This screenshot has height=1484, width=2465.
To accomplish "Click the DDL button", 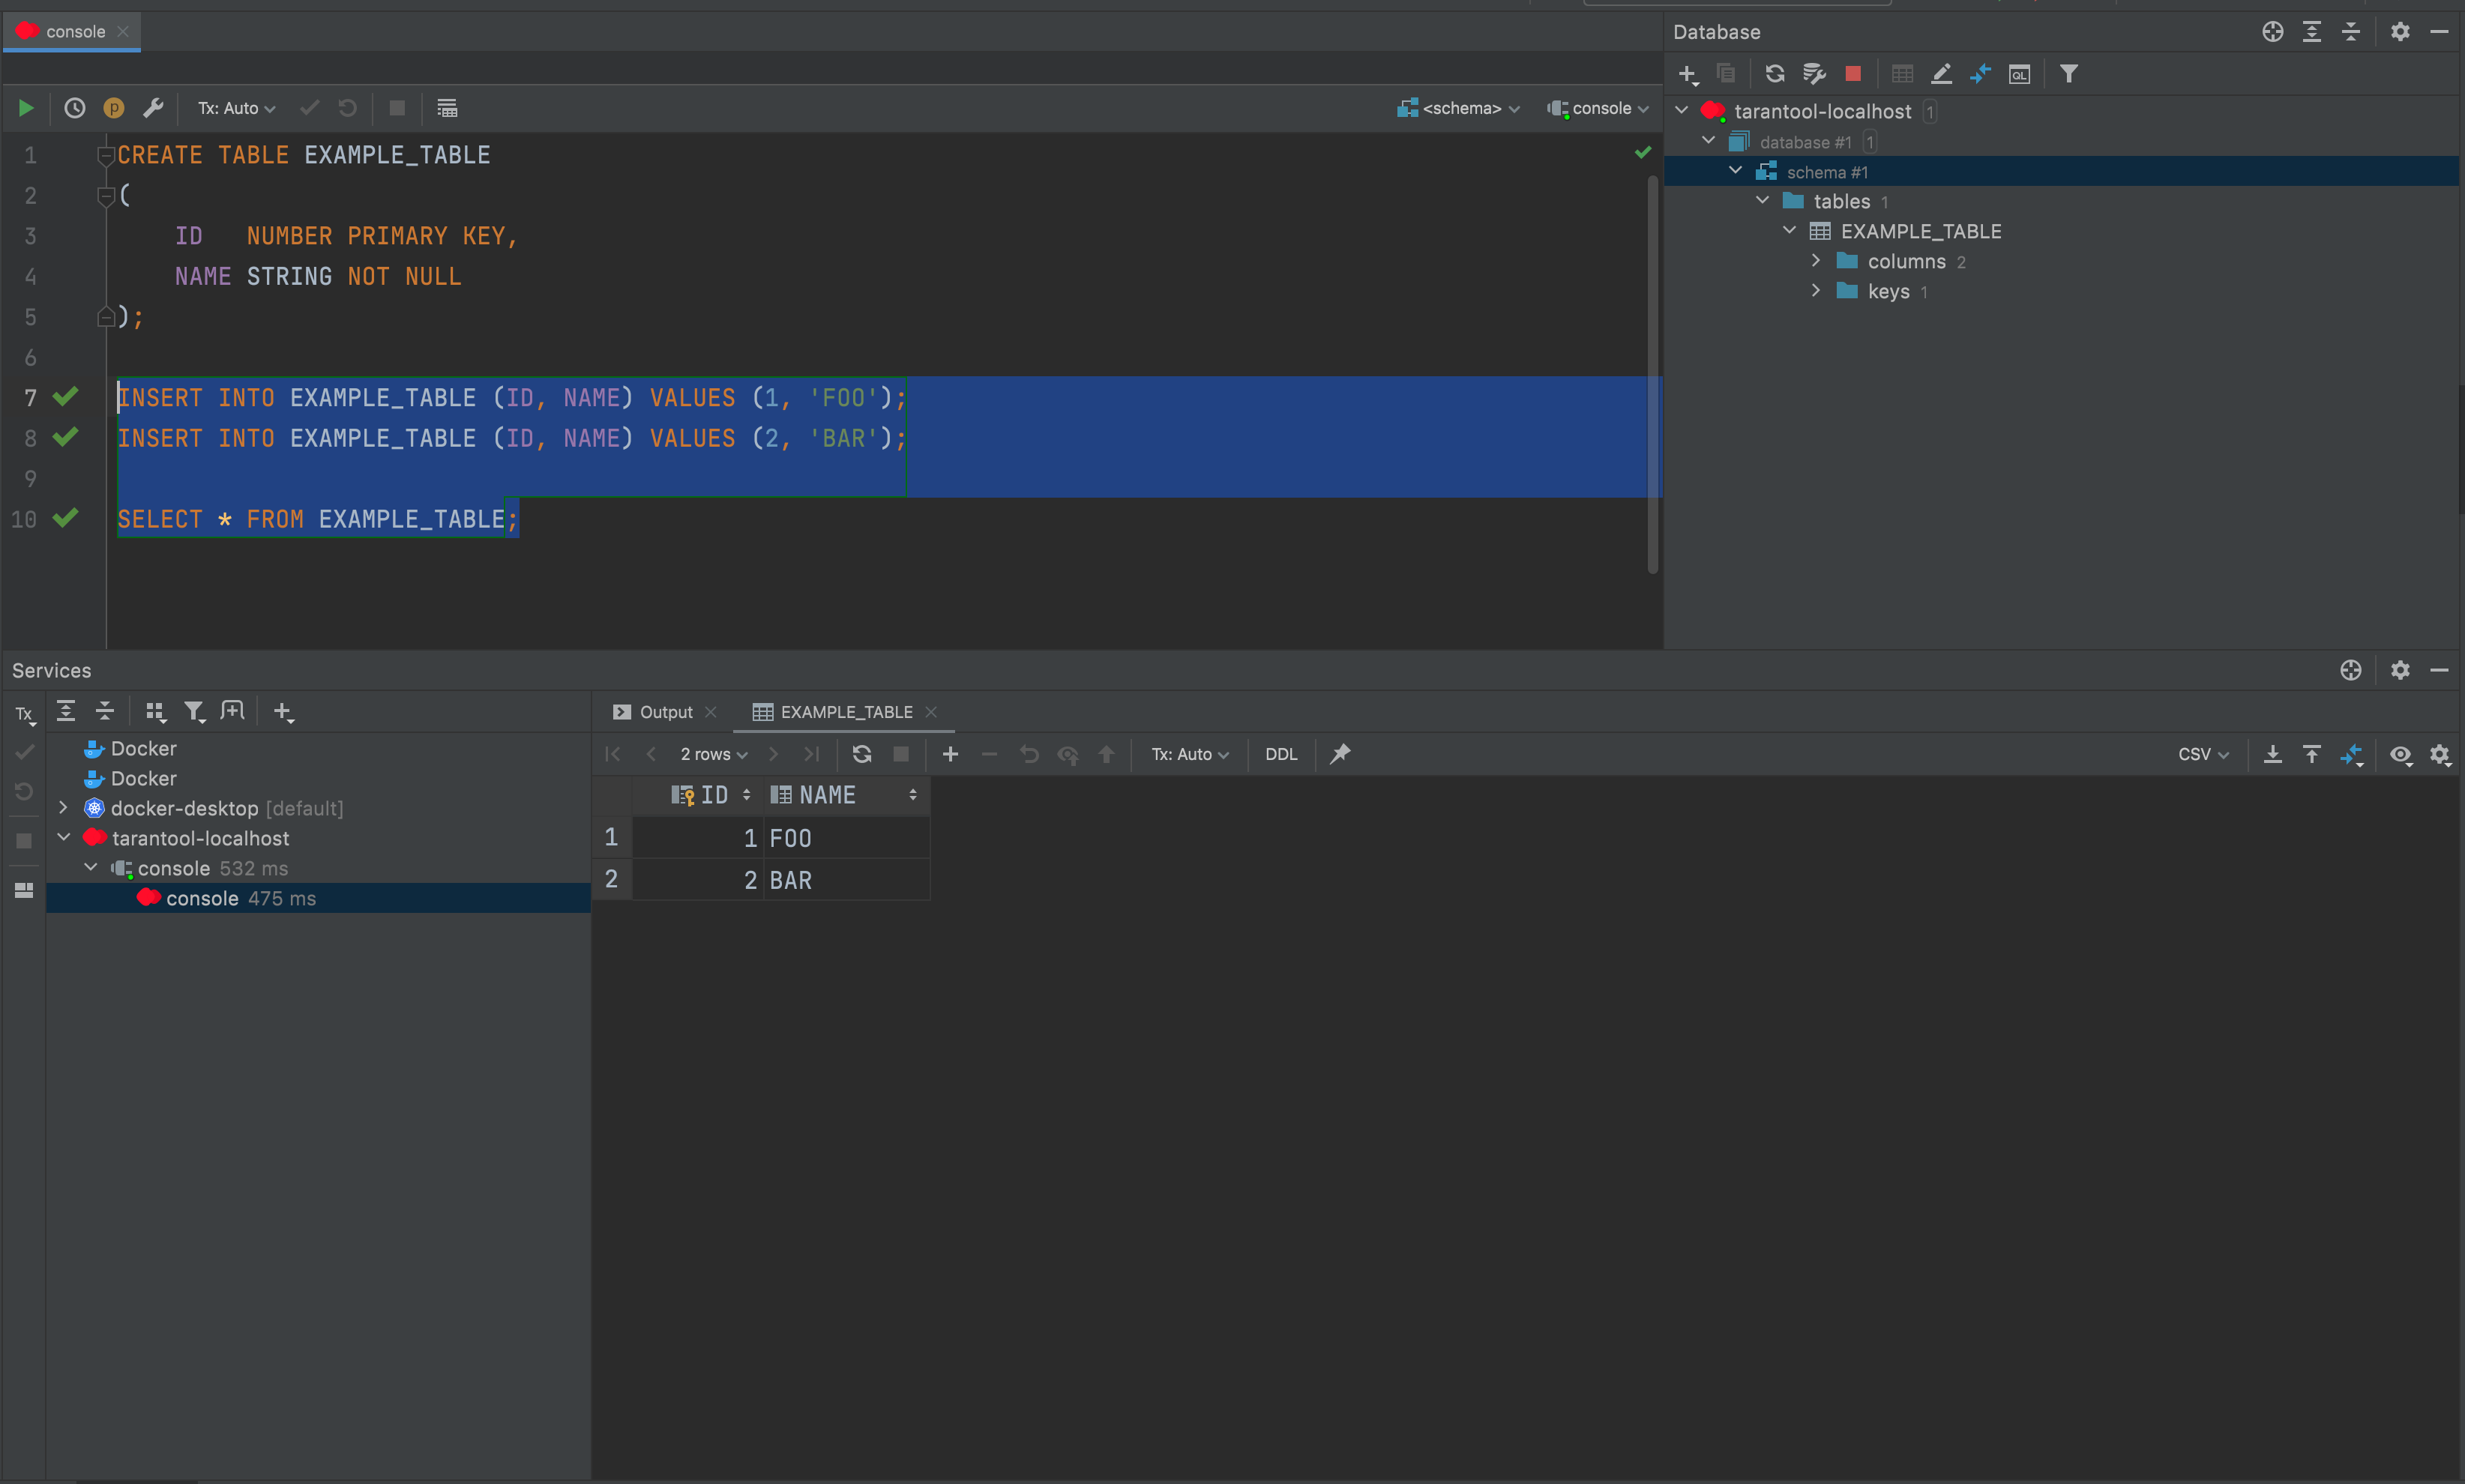I will tap(1280, 754).
